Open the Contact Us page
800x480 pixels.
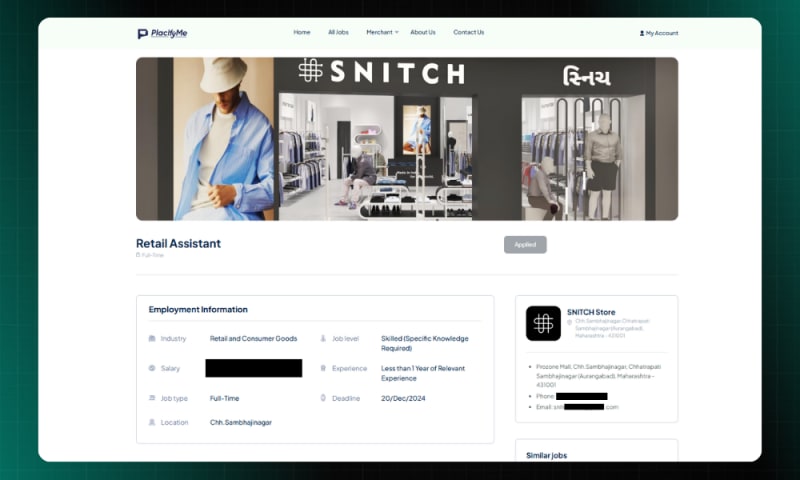click(468, 32)
